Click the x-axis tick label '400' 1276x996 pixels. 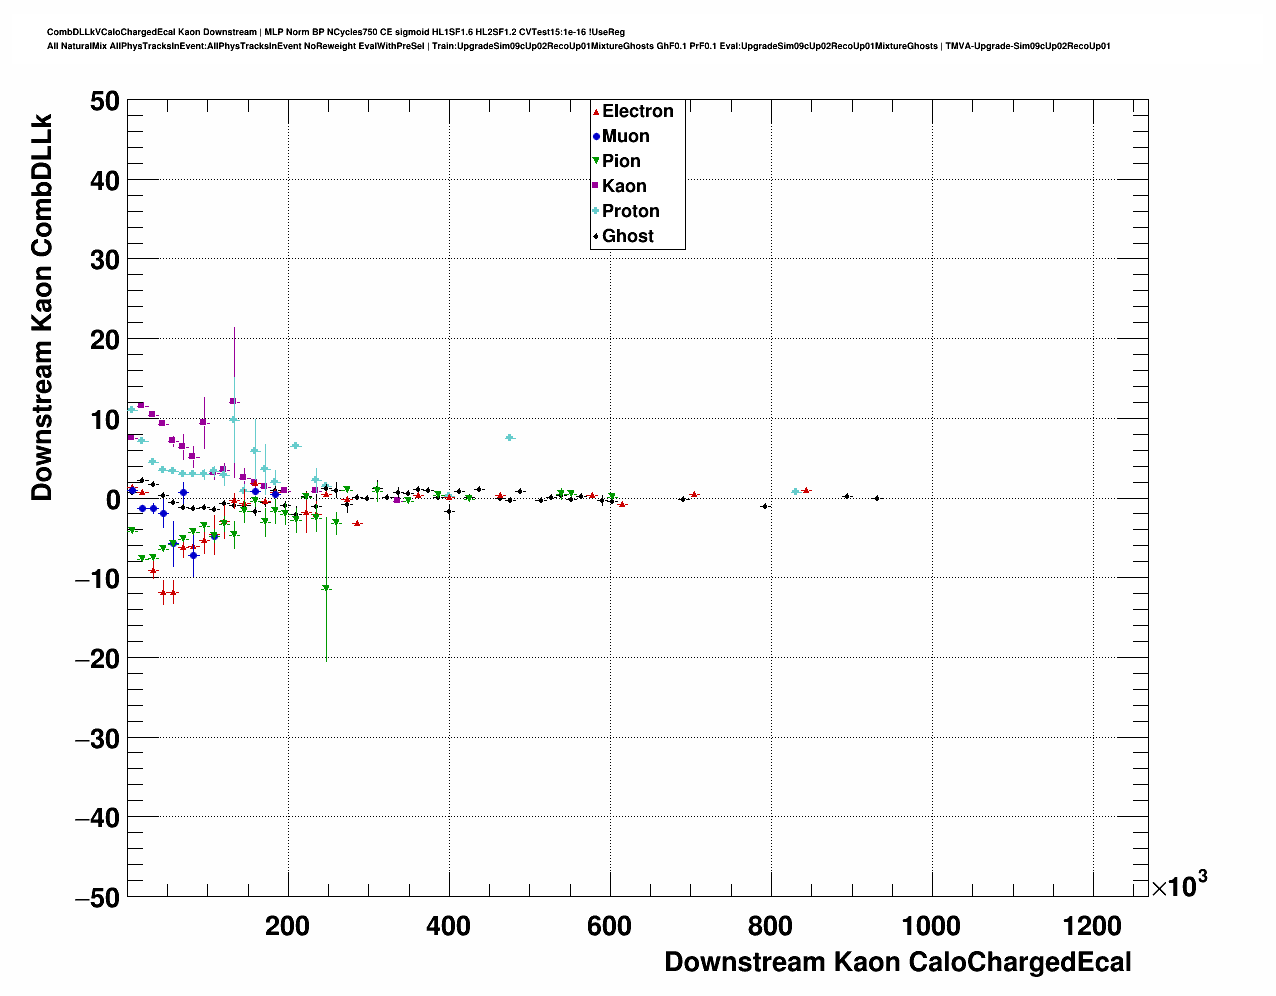click(x=449, y=925)
